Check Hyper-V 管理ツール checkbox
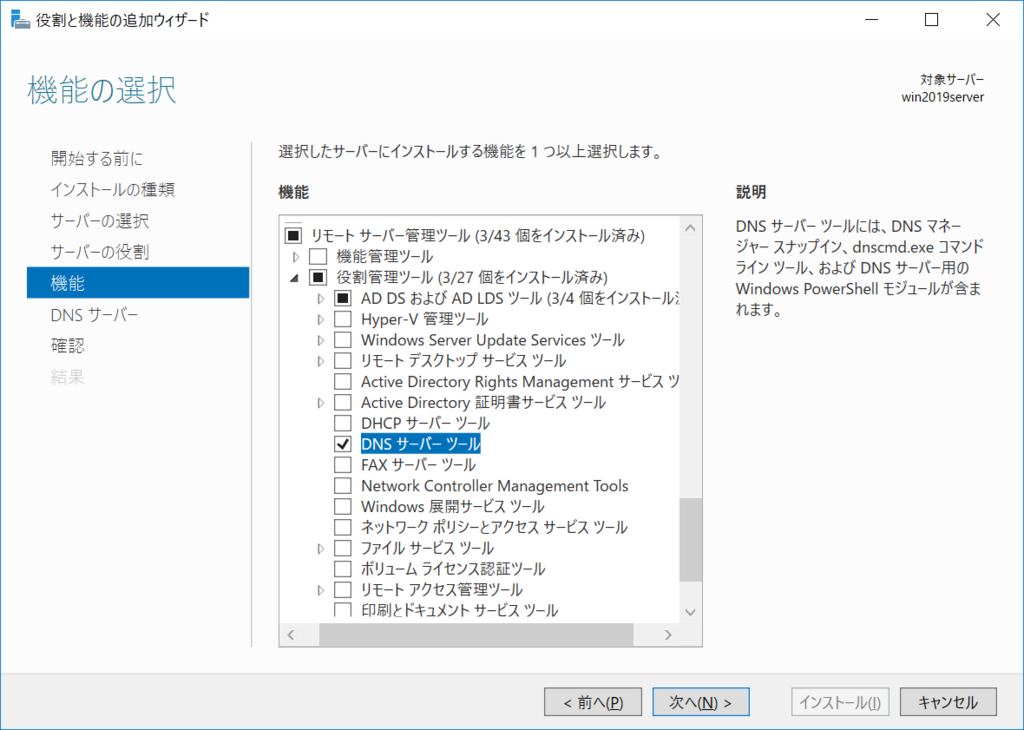 coord(343,319)
